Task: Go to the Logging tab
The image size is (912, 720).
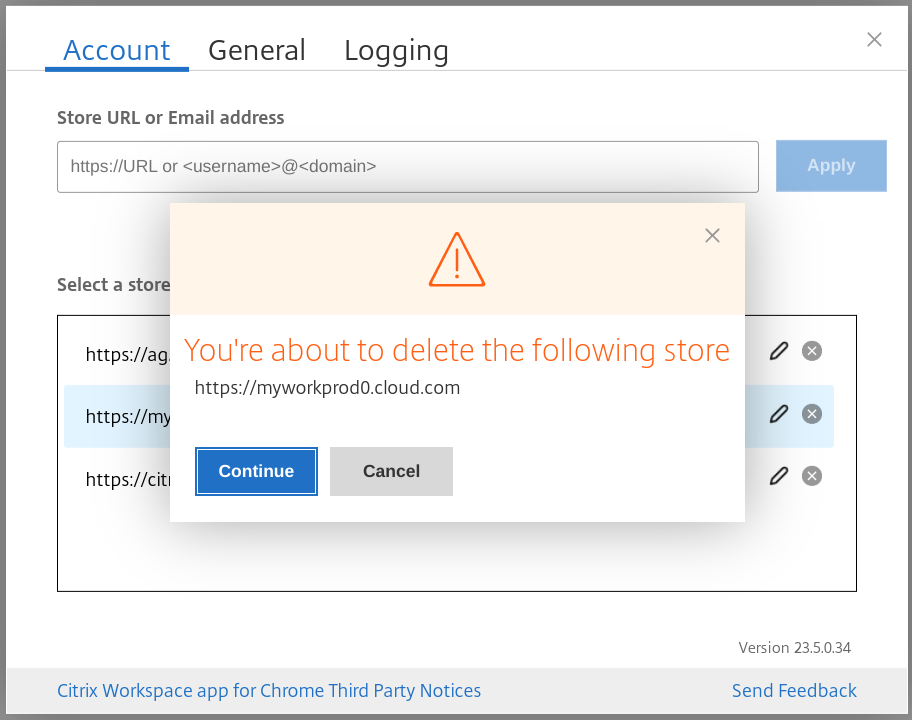Action: point(396,50)
